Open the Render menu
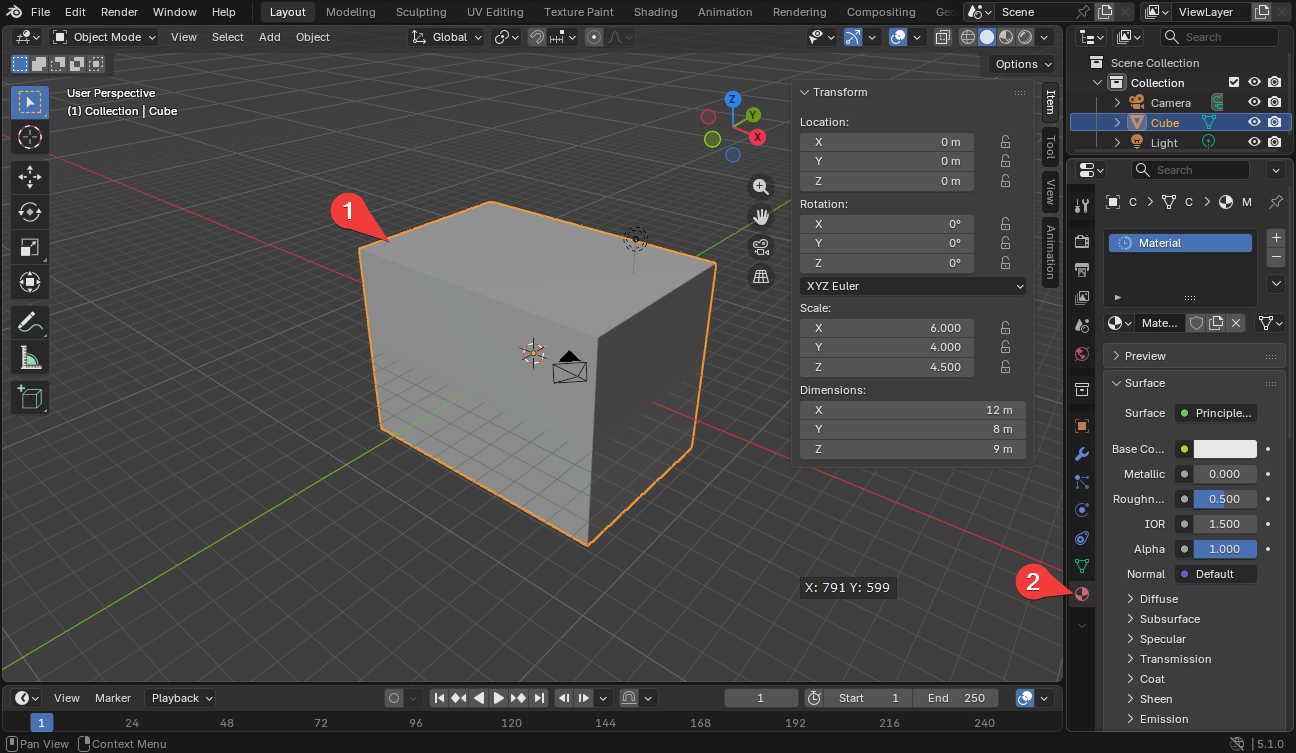This screenshot has height=753, width=1296. pyautogui.click(x=119, y=12)
